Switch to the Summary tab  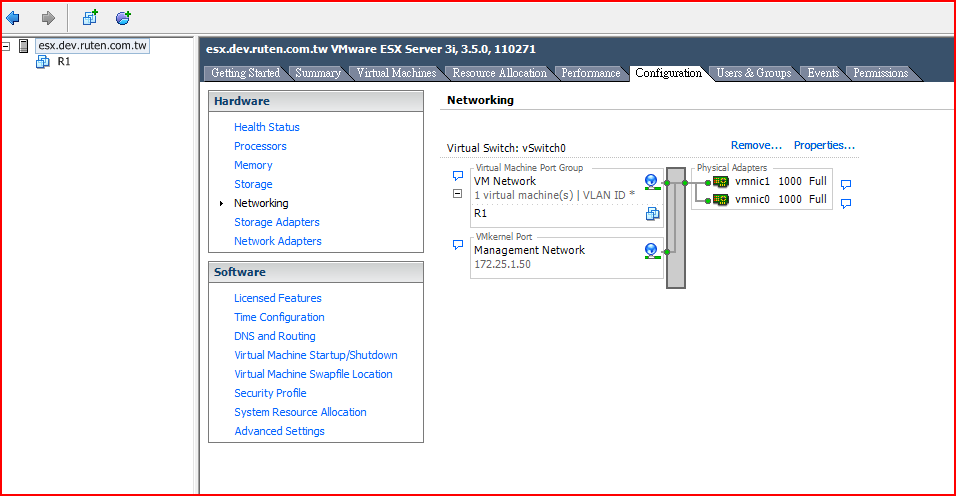[318, 73]
